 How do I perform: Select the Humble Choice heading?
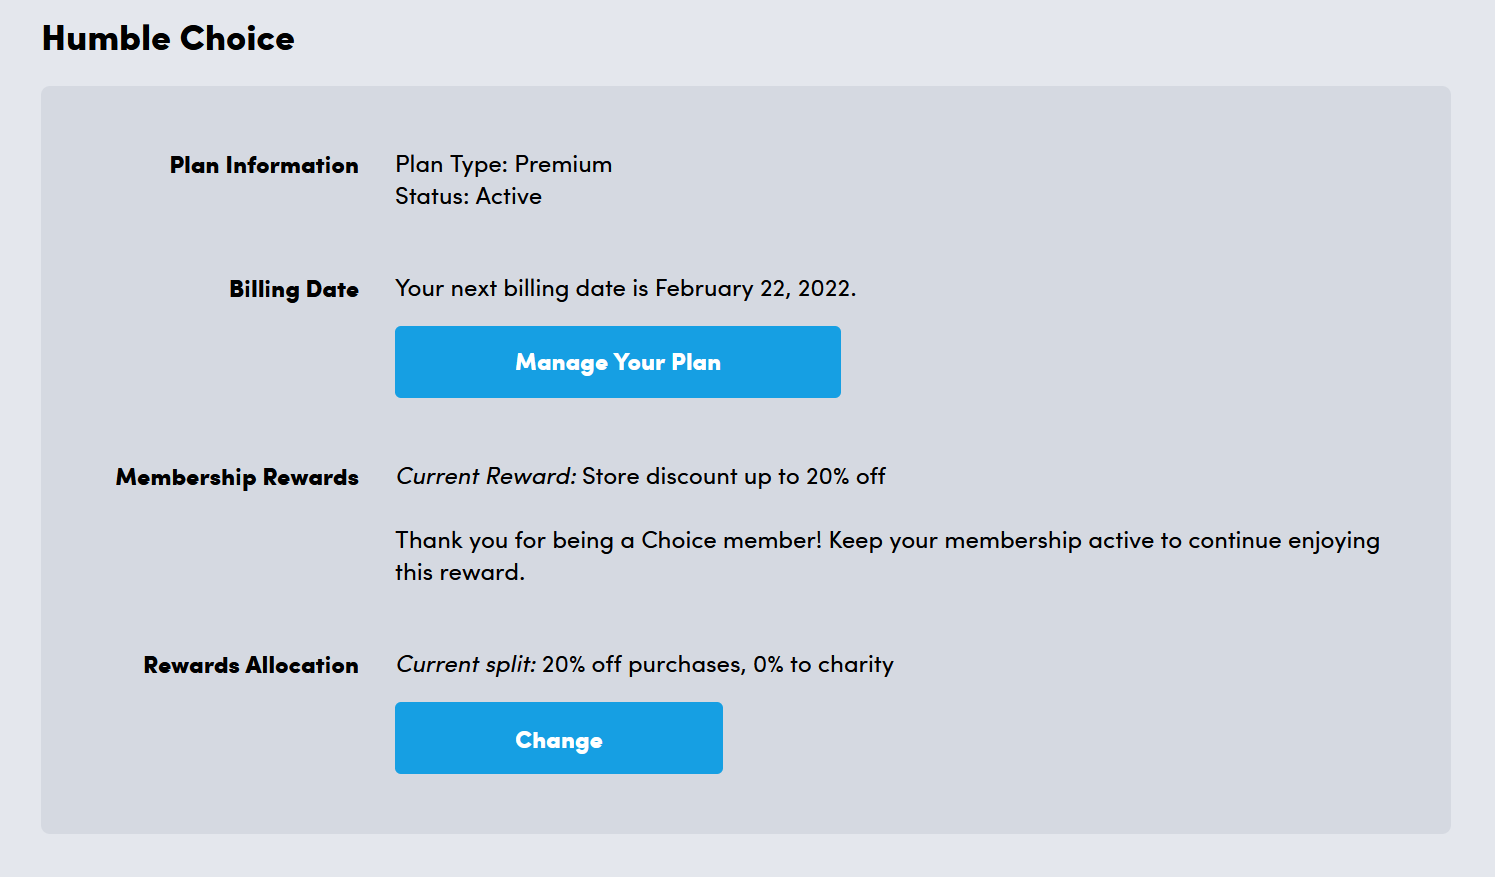168,38
